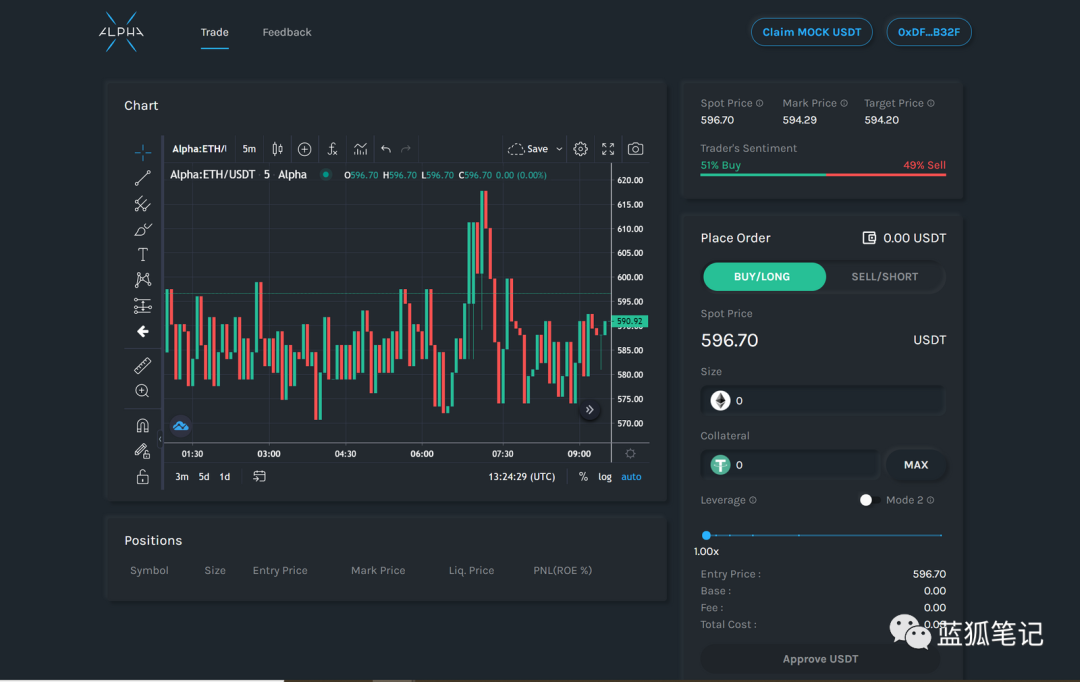Collapse the drawing toolbar side arrow
The image size is (1080, 682).
coord(160,439)
